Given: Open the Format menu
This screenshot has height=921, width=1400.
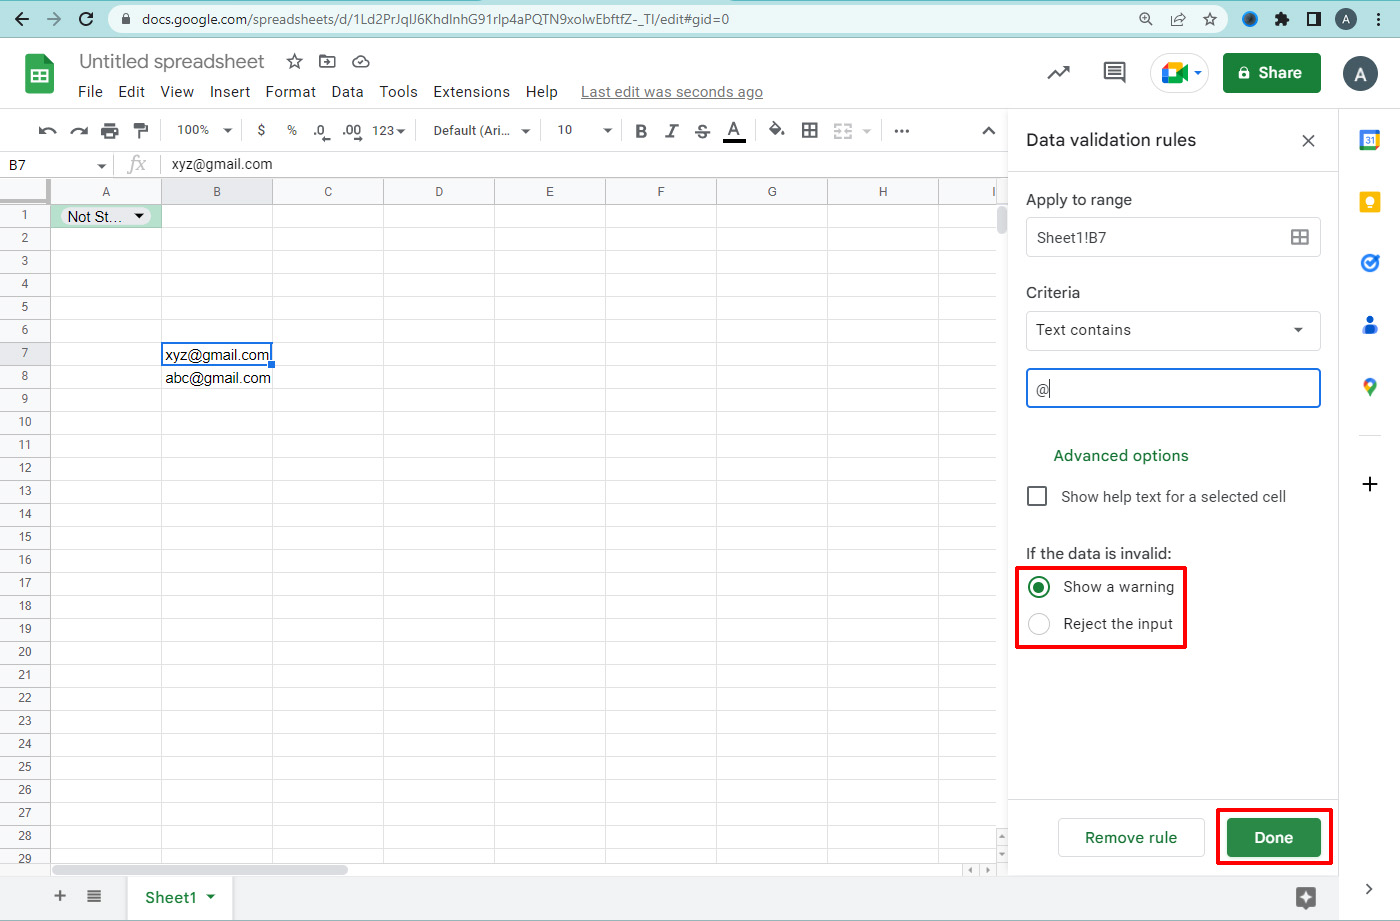Looking at the screenshot, I should (290, 92).
